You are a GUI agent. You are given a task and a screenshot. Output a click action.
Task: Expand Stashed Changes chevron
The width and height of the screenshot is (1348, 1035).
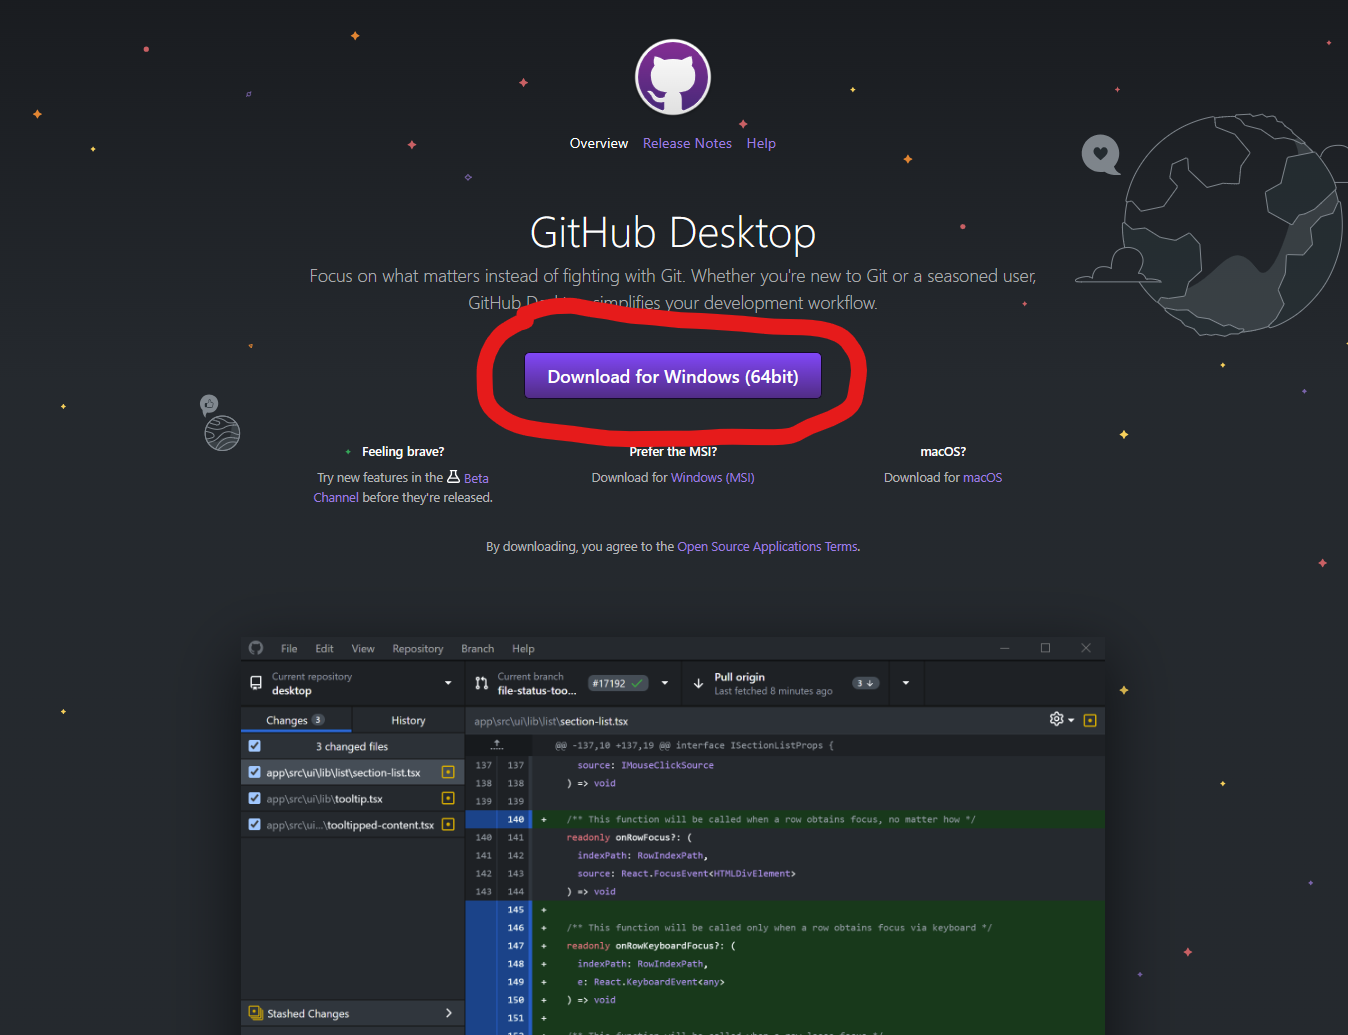point(449,1013)
